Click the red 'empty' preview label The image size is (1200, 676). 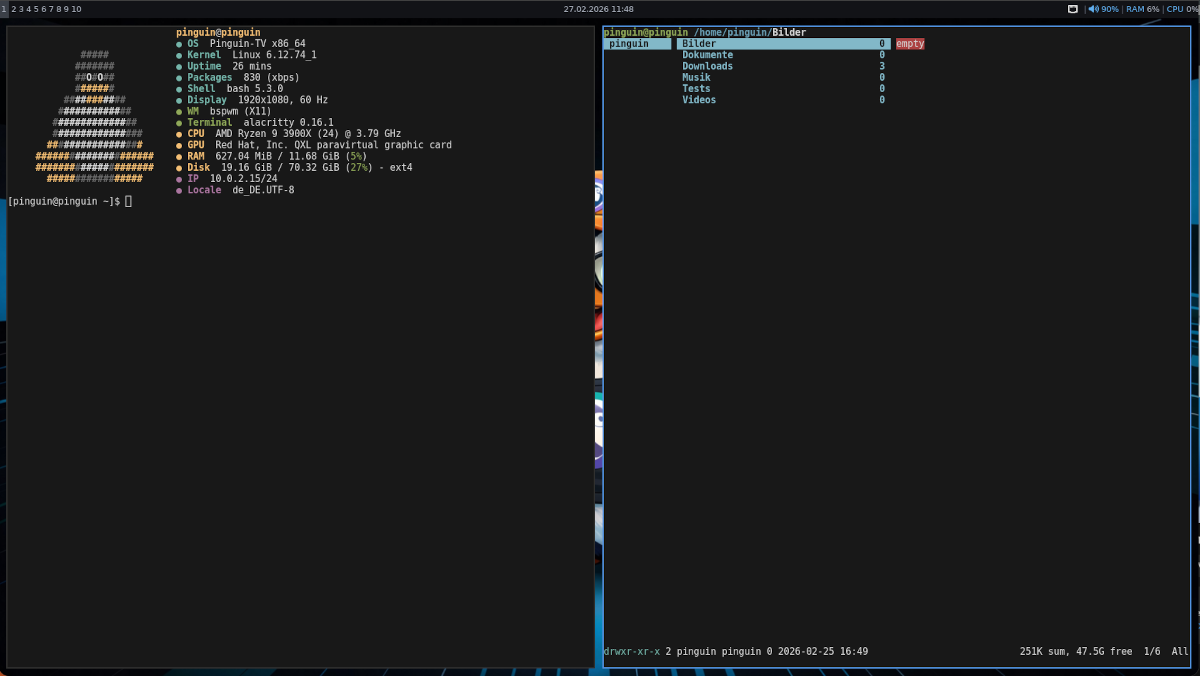[910, 44]
